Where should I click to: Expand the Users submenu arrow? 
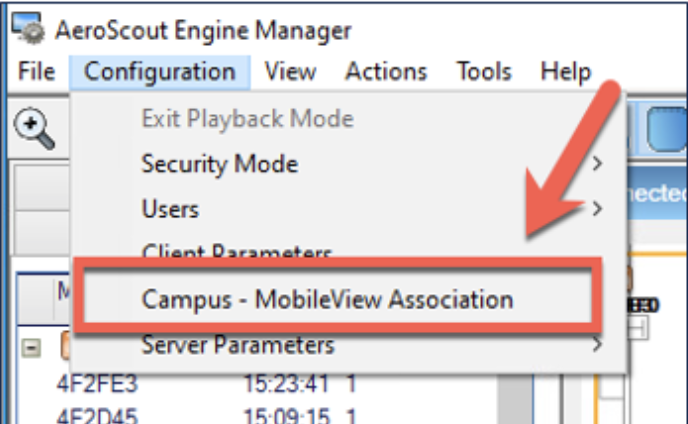point(598,209)
